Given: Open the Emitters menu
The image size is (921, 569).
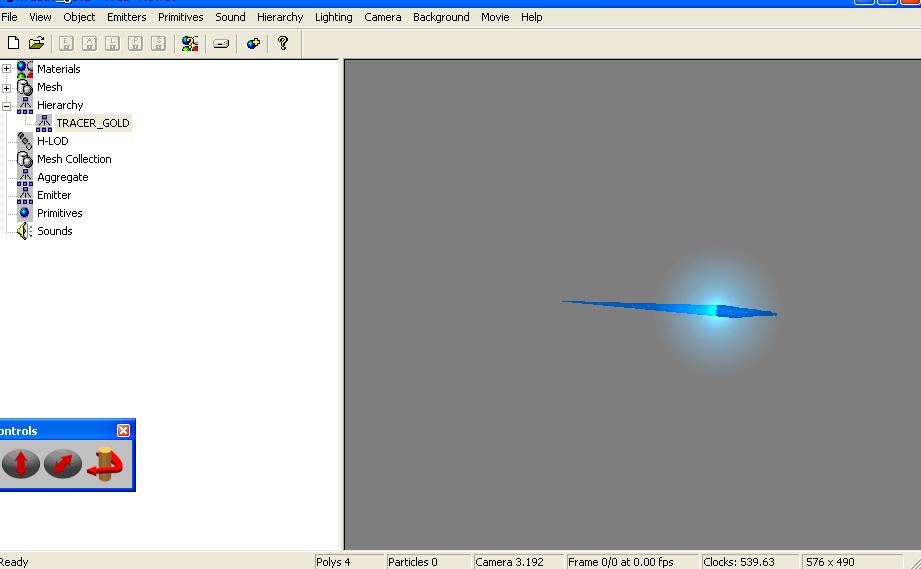Looking at the screenshot, I should click(x=126, y=17).
